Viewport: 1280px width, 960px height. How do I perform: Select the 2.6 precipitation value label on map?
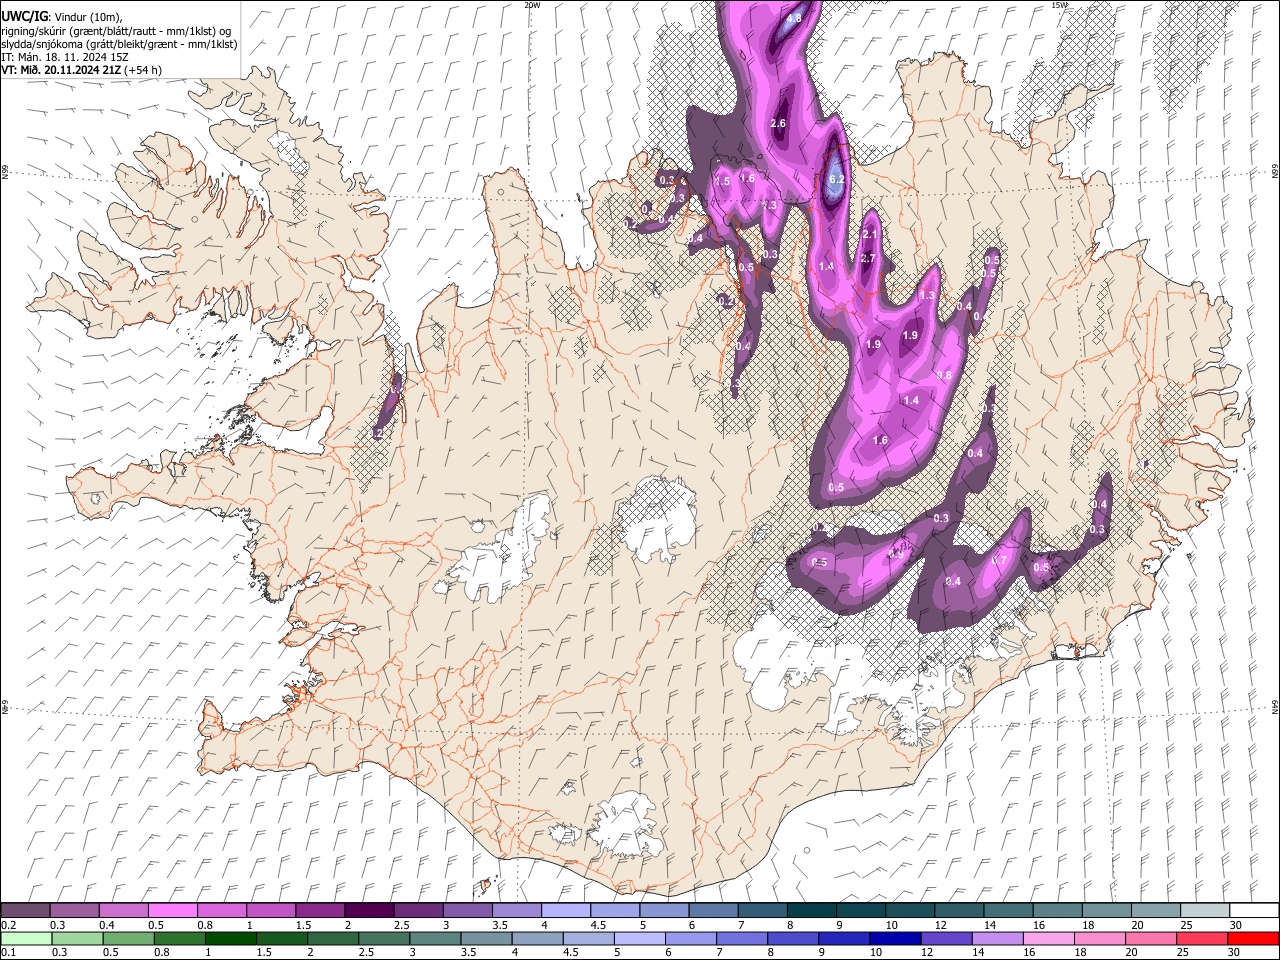click(779, 123)
